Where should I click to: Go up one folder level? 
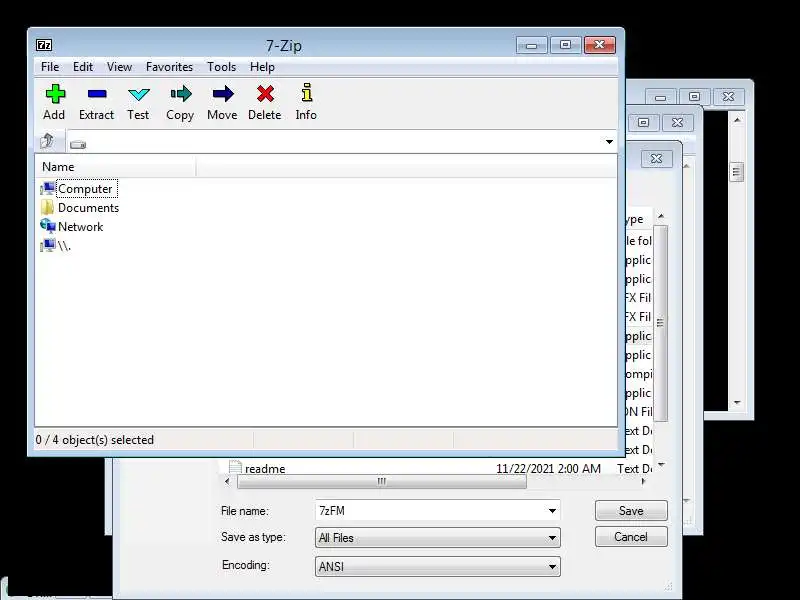(47, 141)
